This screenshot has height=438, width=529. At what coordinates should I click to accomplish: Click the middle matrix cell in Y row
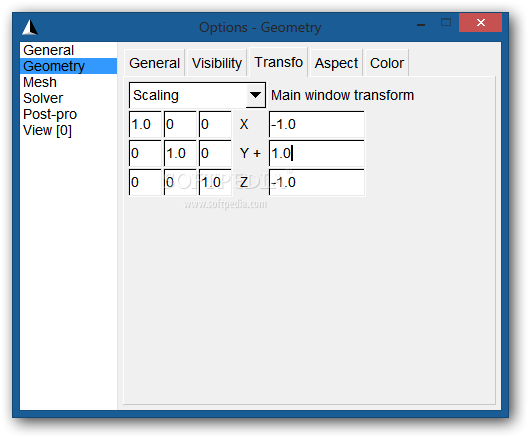[180, 153]
